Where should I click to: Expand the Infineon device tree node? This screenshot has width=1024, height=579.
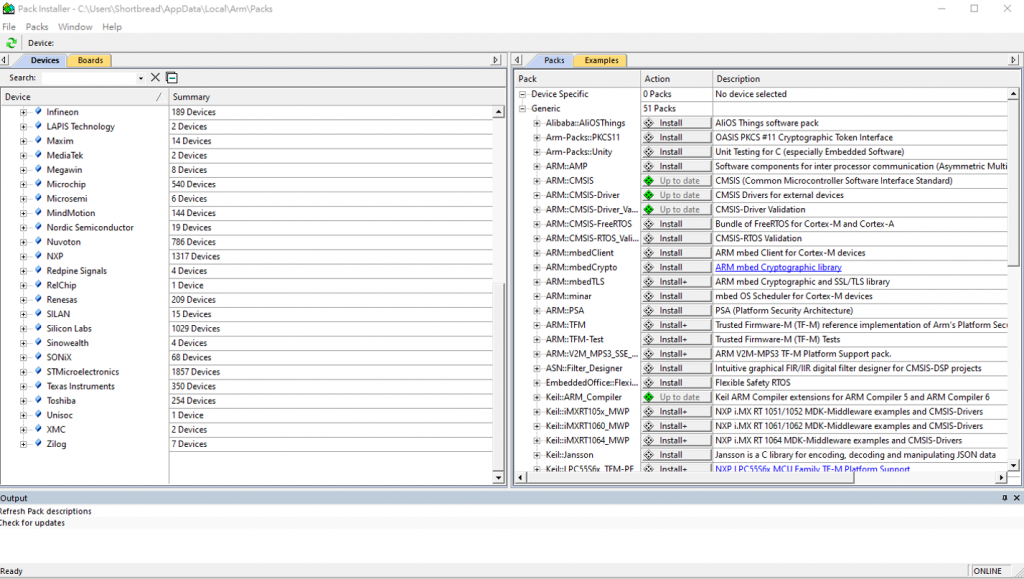(x=24, y=112)
